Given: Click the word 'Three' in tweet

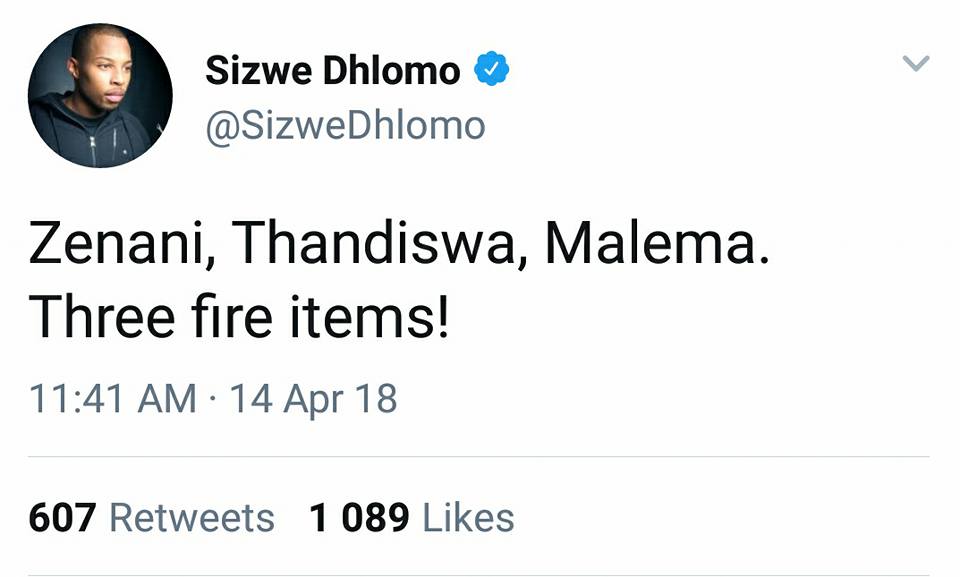Looking at the screenshot, I should coord(102,317).
